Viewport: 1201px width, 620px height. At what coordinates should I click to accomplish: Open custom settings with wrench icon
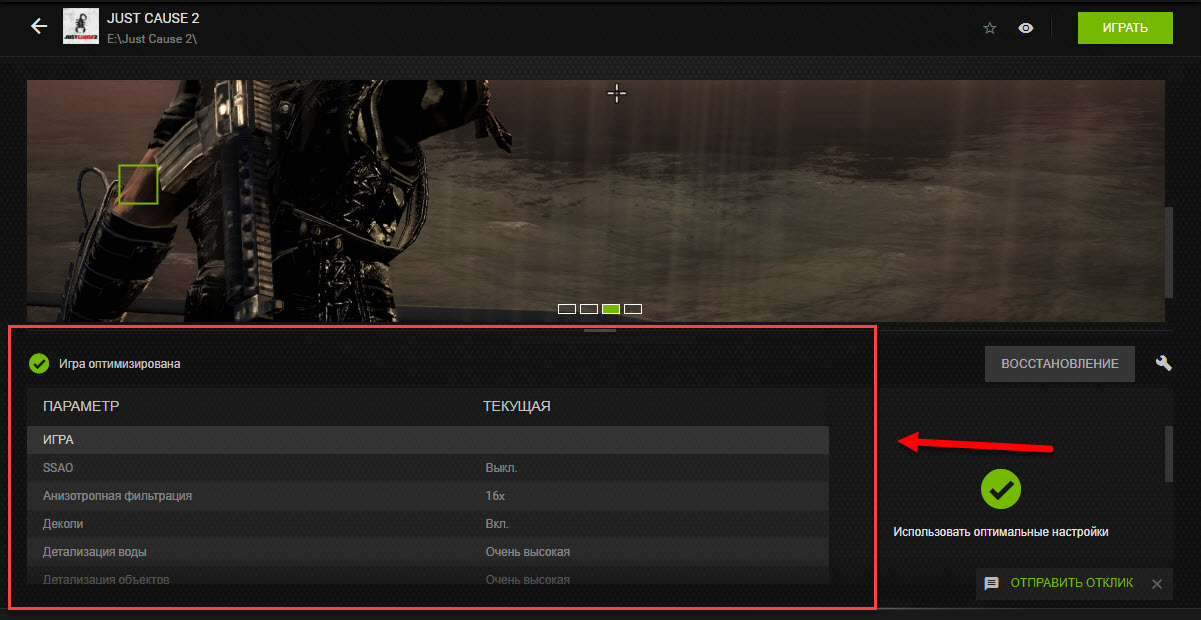click(1163, 364)
